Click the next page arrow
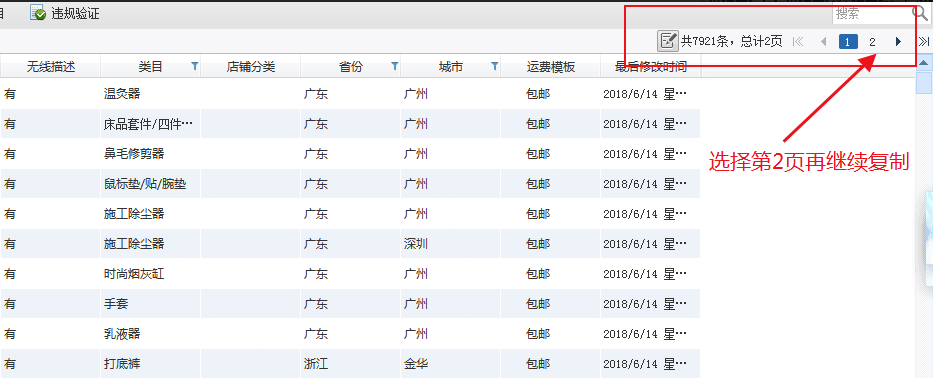 tap(898, 42)
